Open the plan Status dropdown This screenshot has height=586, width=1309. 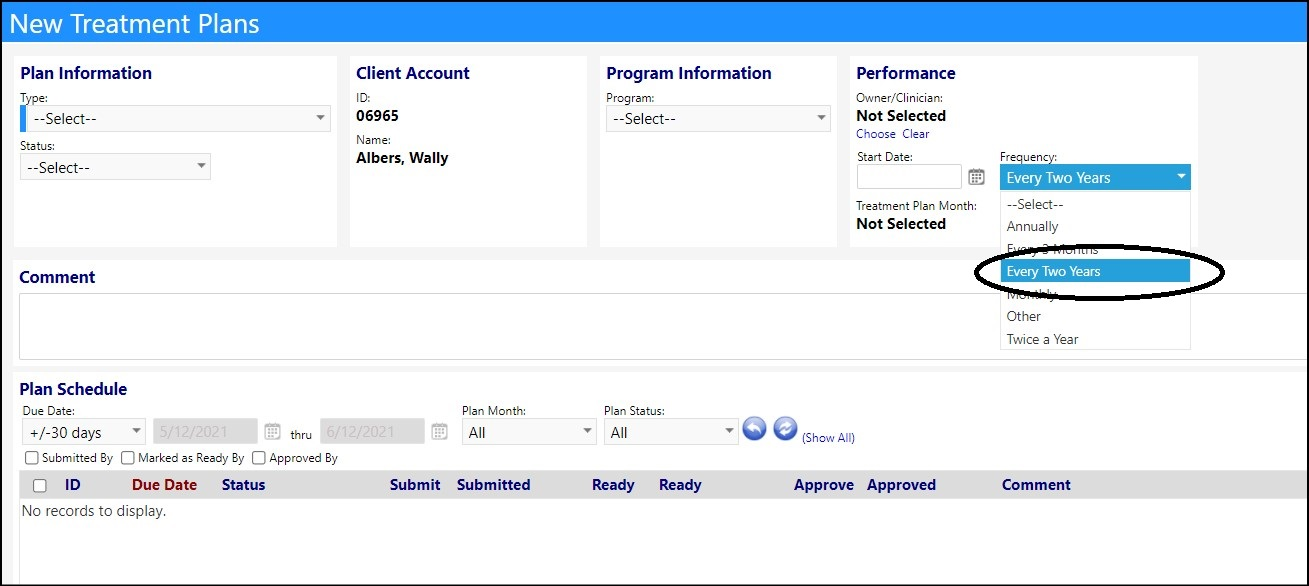tap(115, 168)
